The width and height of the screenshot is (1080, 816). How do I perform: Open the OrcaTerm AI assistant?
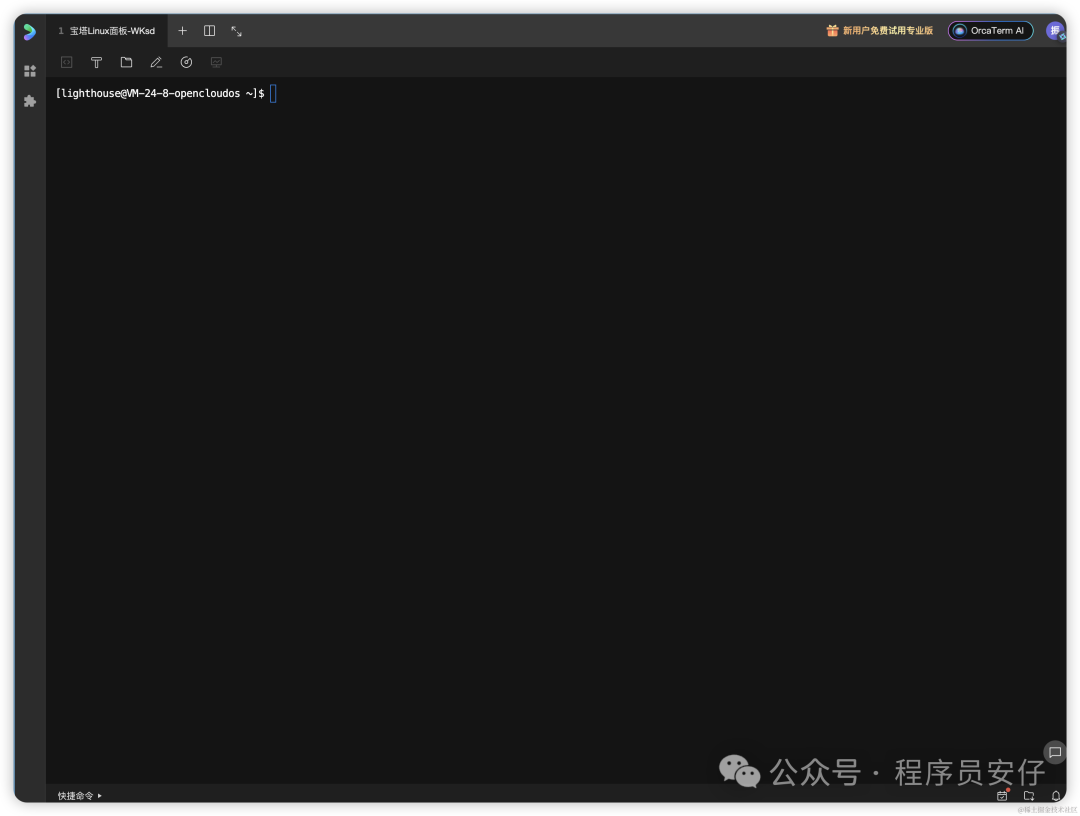[990, 31]
